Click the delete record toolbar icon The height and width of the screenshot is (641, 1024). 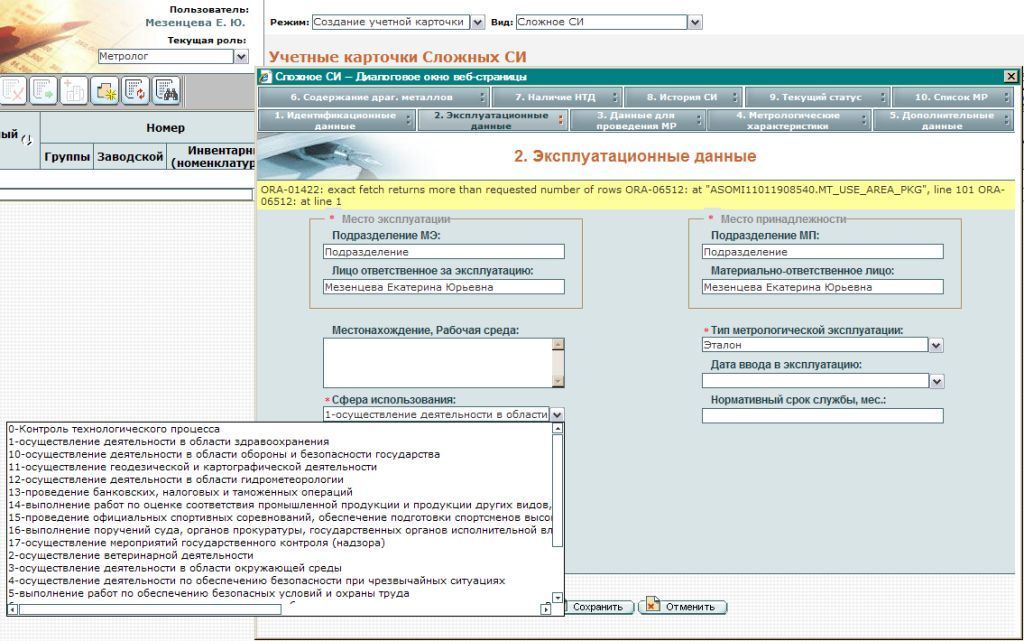(14, 91)
